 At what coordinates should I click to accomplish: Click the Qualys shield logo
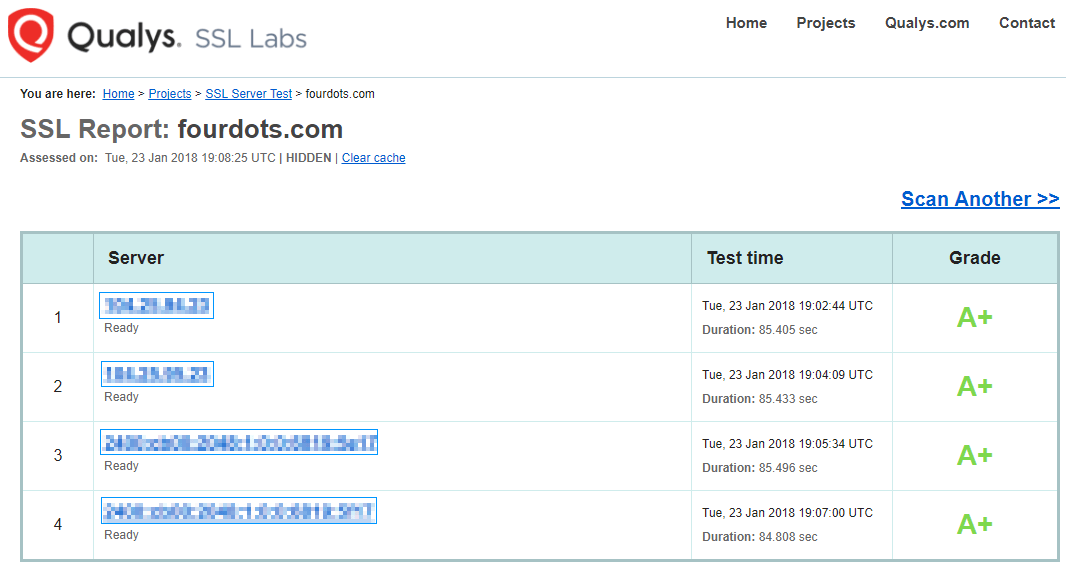(30, 35)
